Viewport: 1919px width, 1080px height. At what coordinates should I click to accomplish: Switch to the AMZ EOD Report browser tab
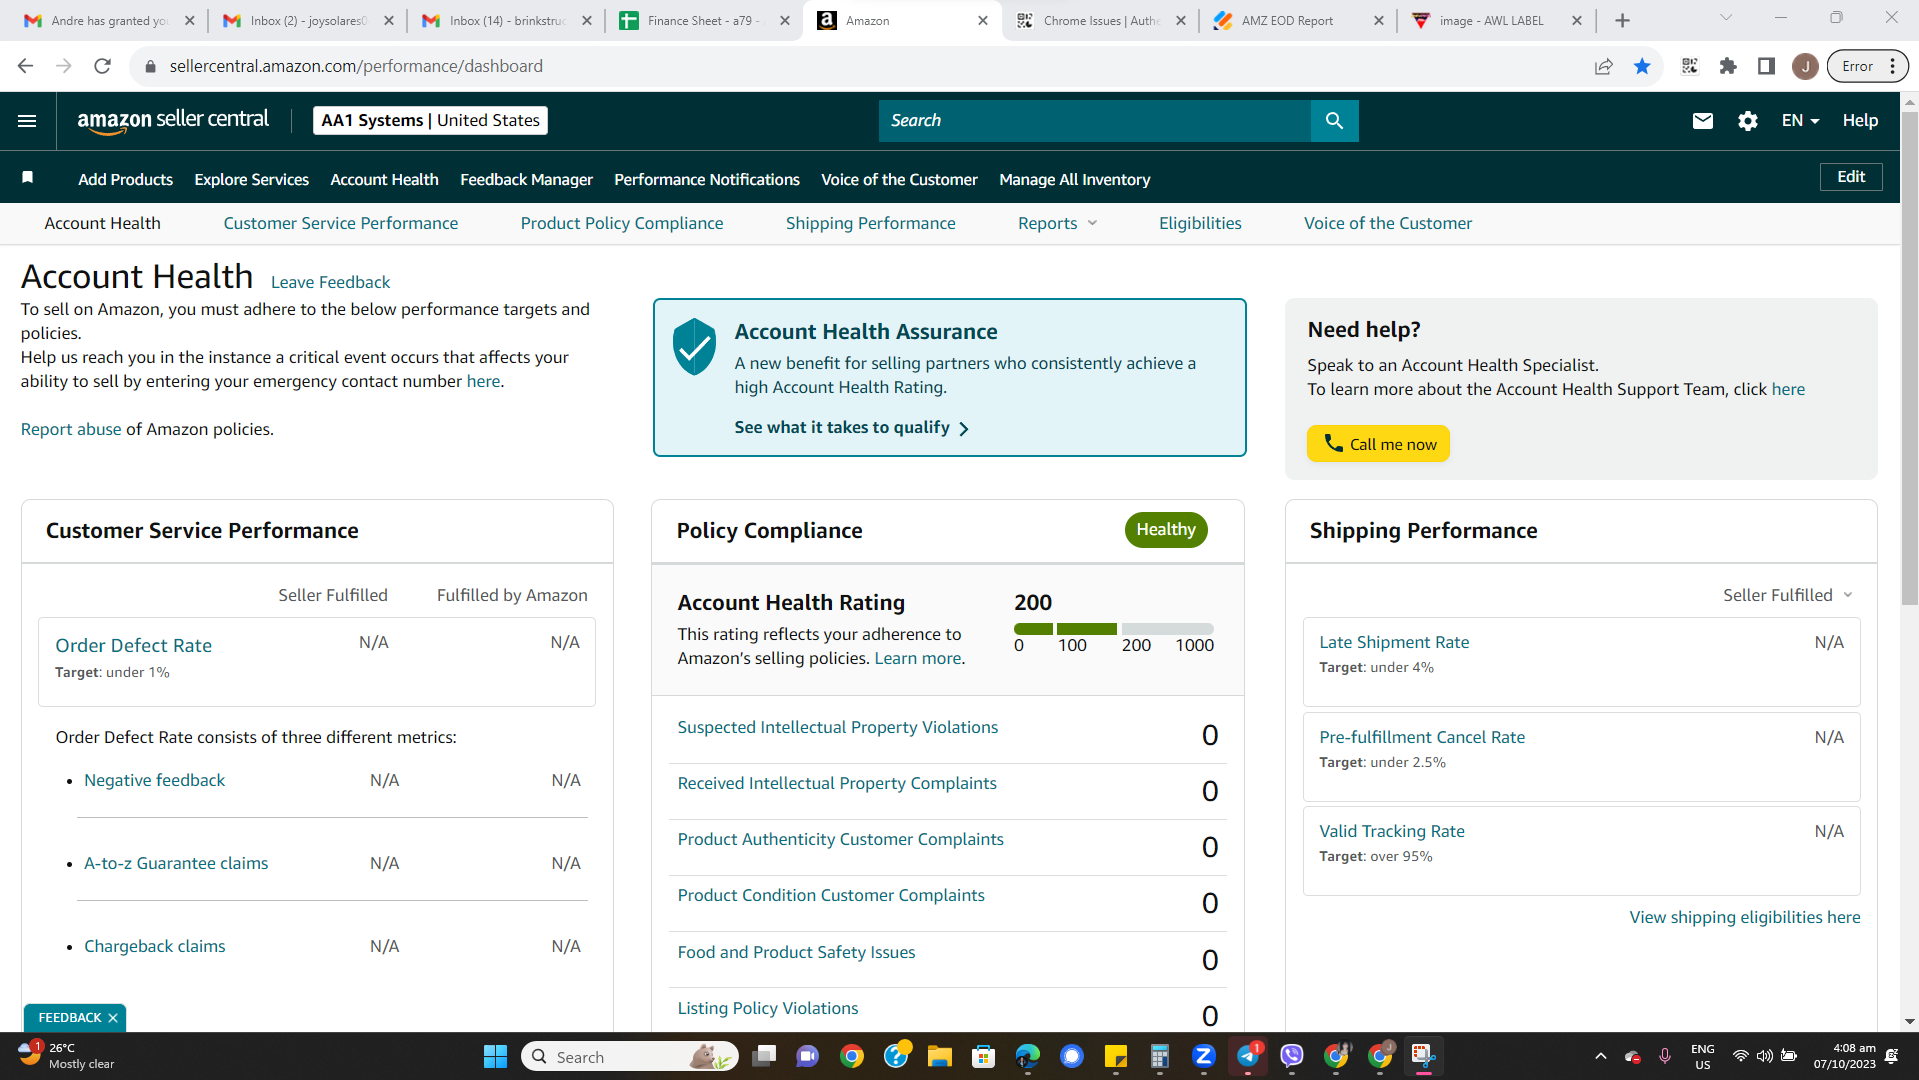(x=1296, y=20)
